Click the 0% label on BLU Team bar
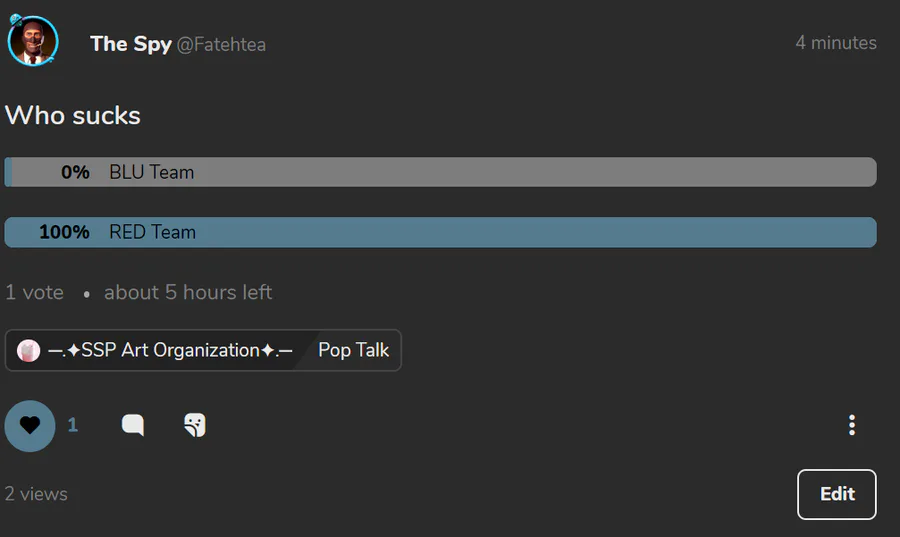The width and height of the screenshot is (900, 537). [75, 172]
